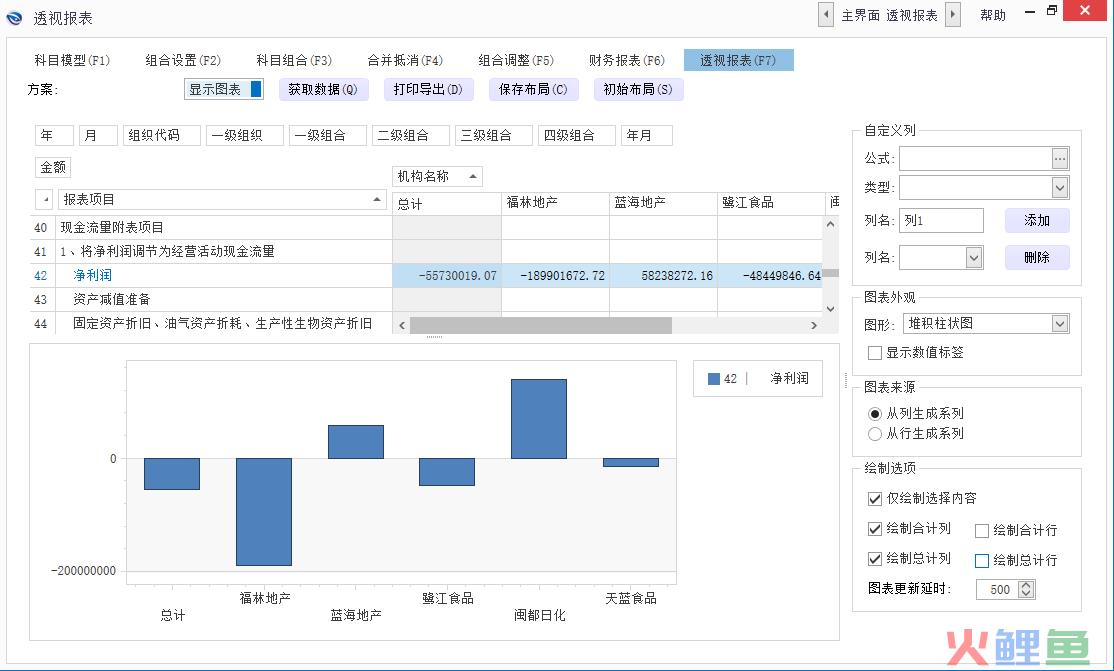
Task: Click the horizontal scrollbar left arrow
Action: coord(402,326)
